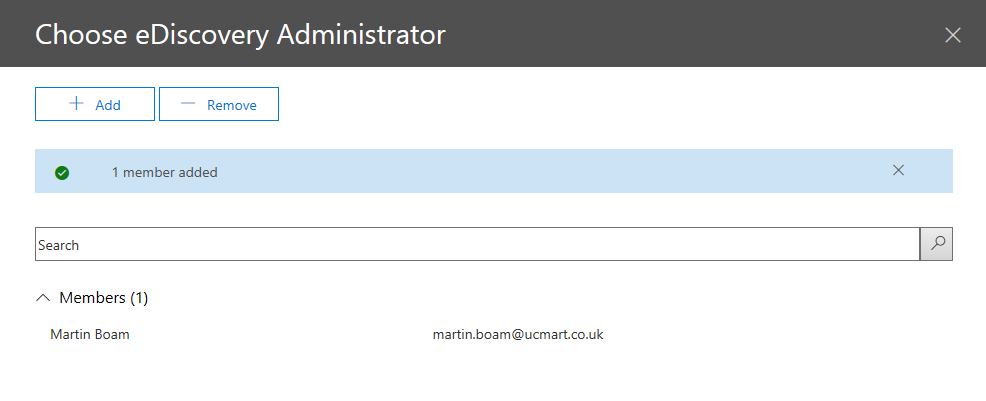The image size is (986, 401).
Task: Click the minus icon on Remove button
Action: coord(187,104)
